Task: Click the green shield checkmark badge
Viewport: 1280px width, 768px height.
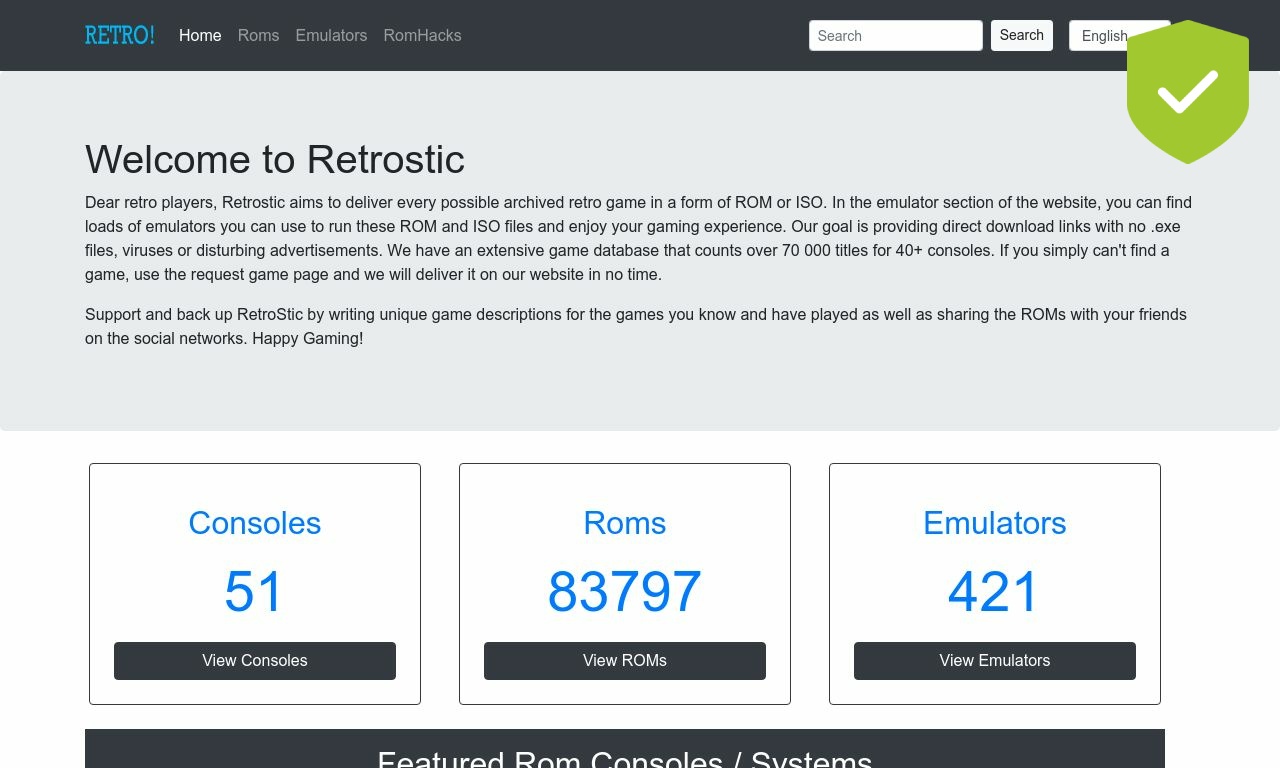Action: coord(1188,92)
